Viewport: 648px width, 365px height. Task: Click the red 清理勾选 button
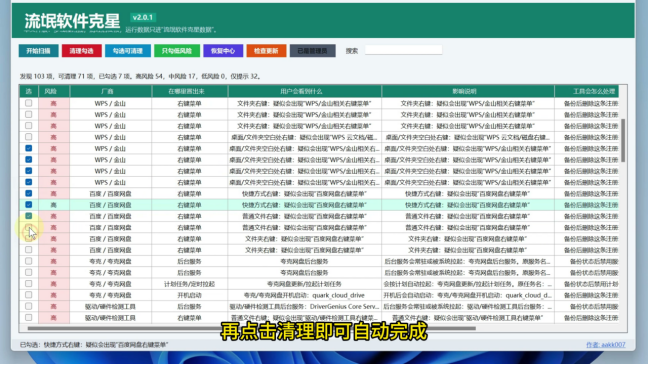81,51
